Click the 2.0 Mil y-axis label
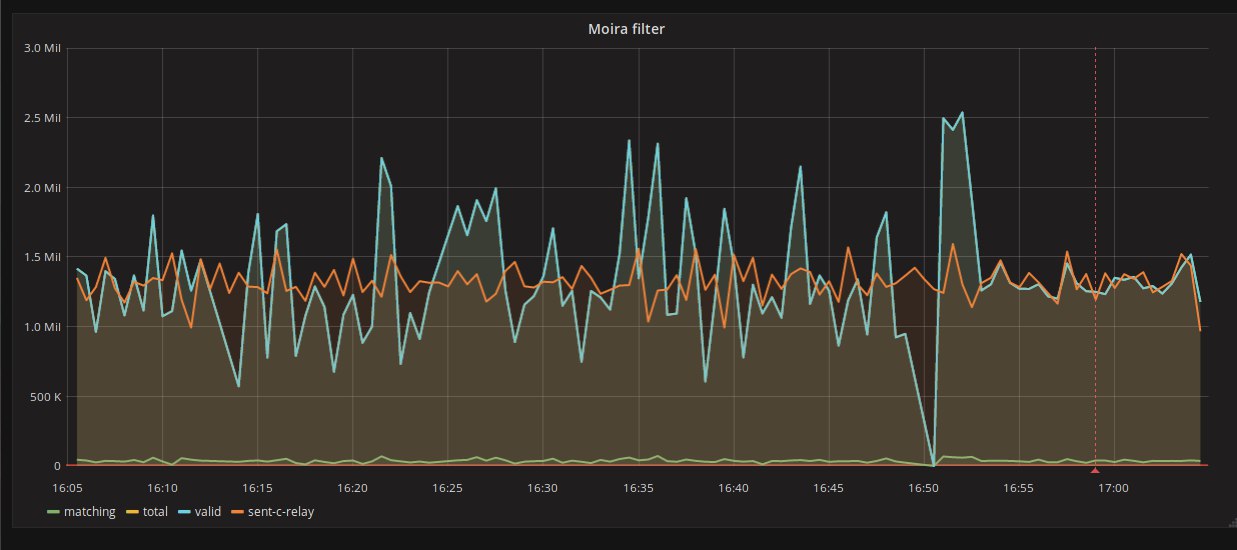 click(x=43, y=187)
